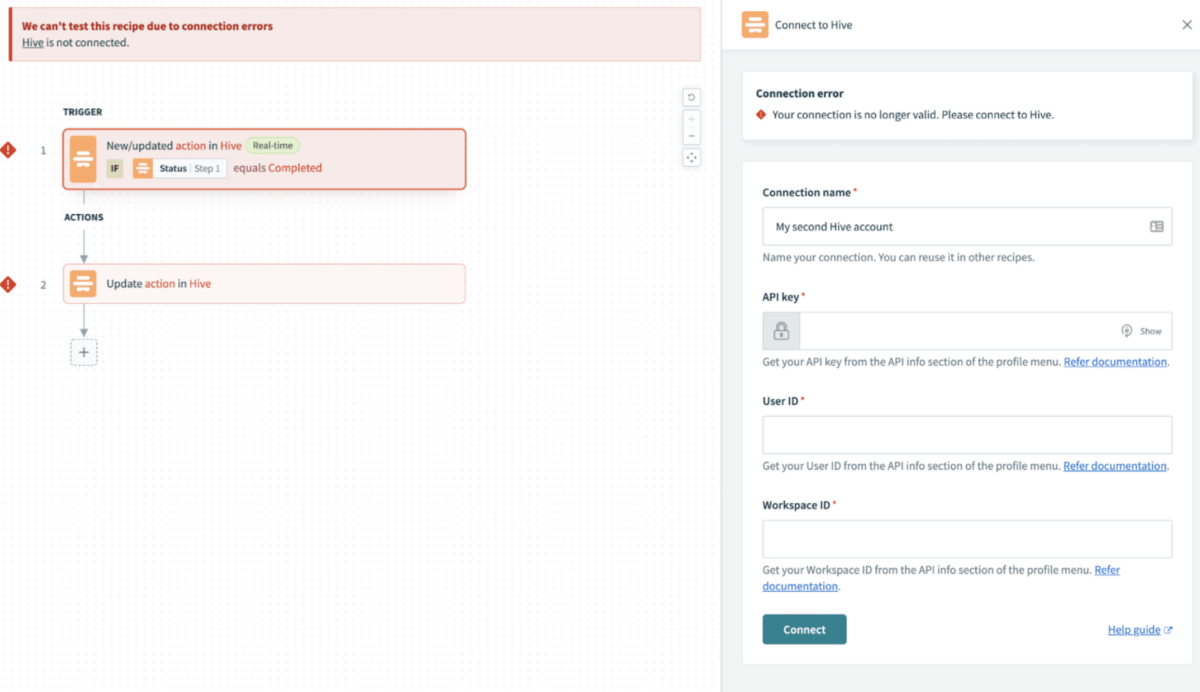Click the Hive icon in the trigger step
The image size is (1200, 692).
click(83, 159)
